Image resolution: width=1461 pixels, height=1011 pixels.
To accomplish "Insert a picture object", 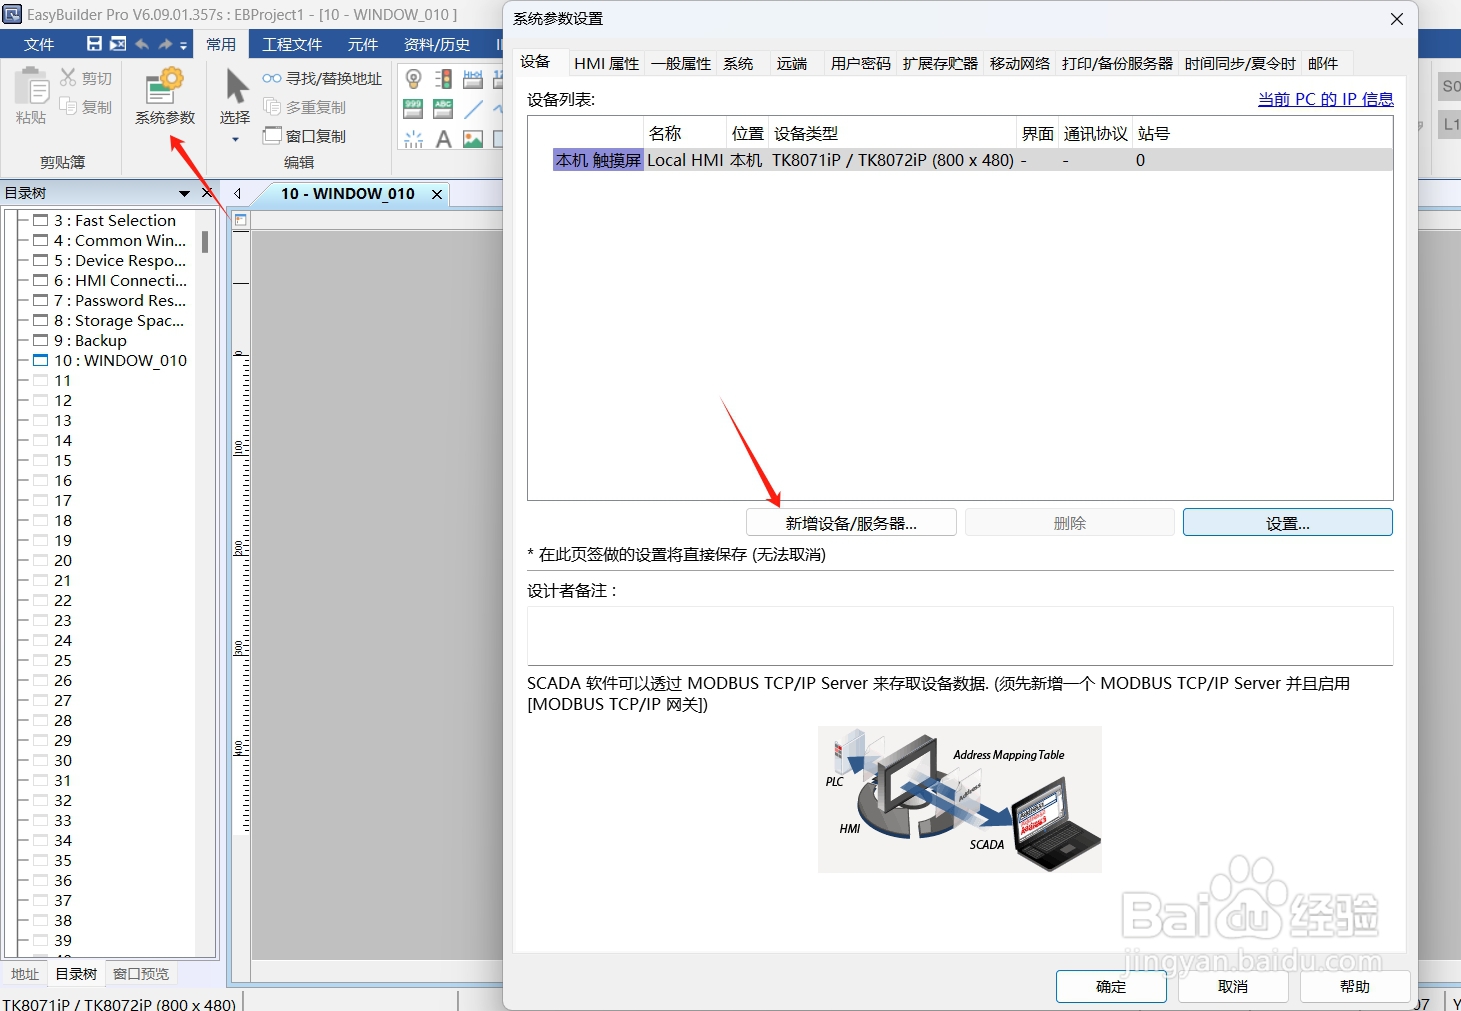I will pos(474,139).
